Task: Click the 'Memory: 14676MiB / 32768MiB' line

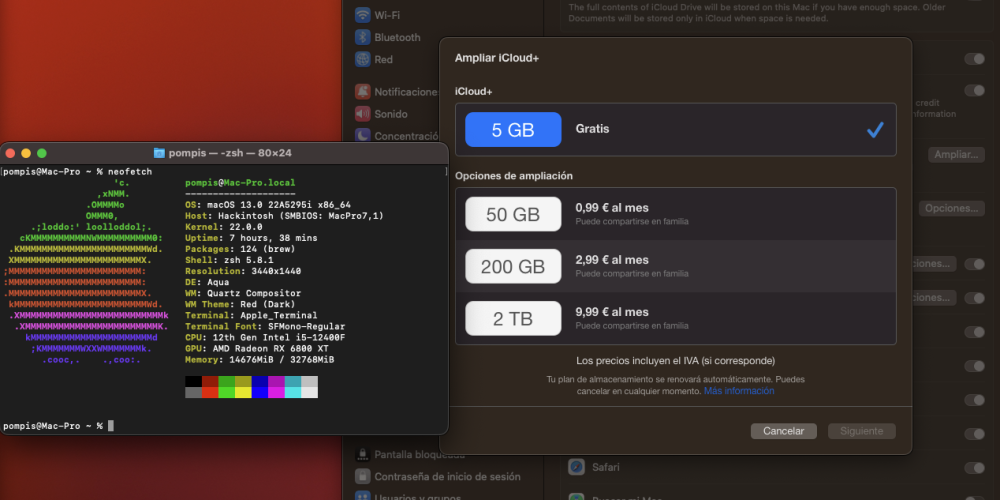Action: tap(260, 360)
